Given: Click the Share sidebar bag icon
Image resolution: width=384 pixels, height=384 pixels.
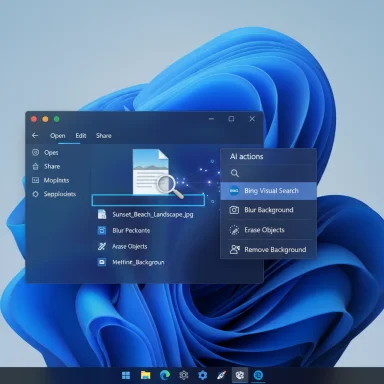Looking at the screenshot, I should pos(35,166).
